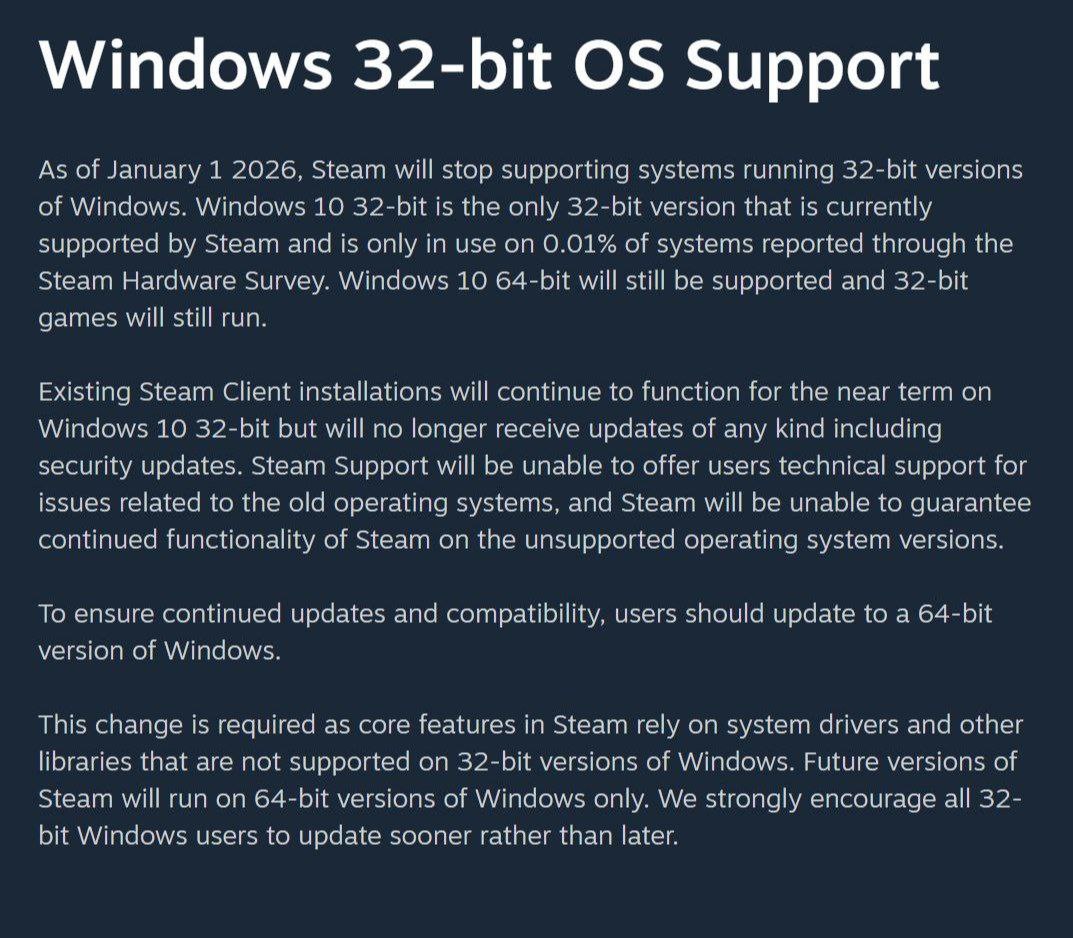Click the "January 1 2026" date text

(x=205, y=170)
